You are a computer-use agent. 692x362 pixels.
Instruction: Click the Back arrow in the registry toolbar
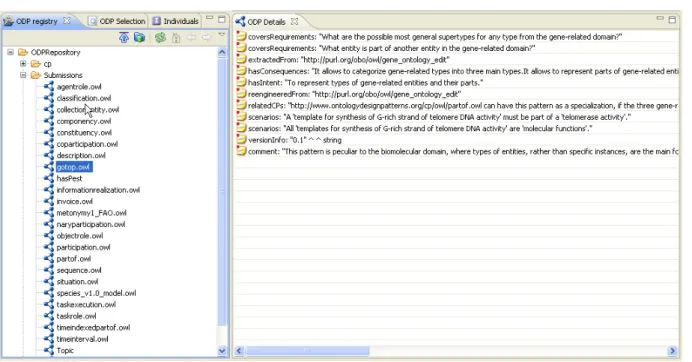point(192,38)
